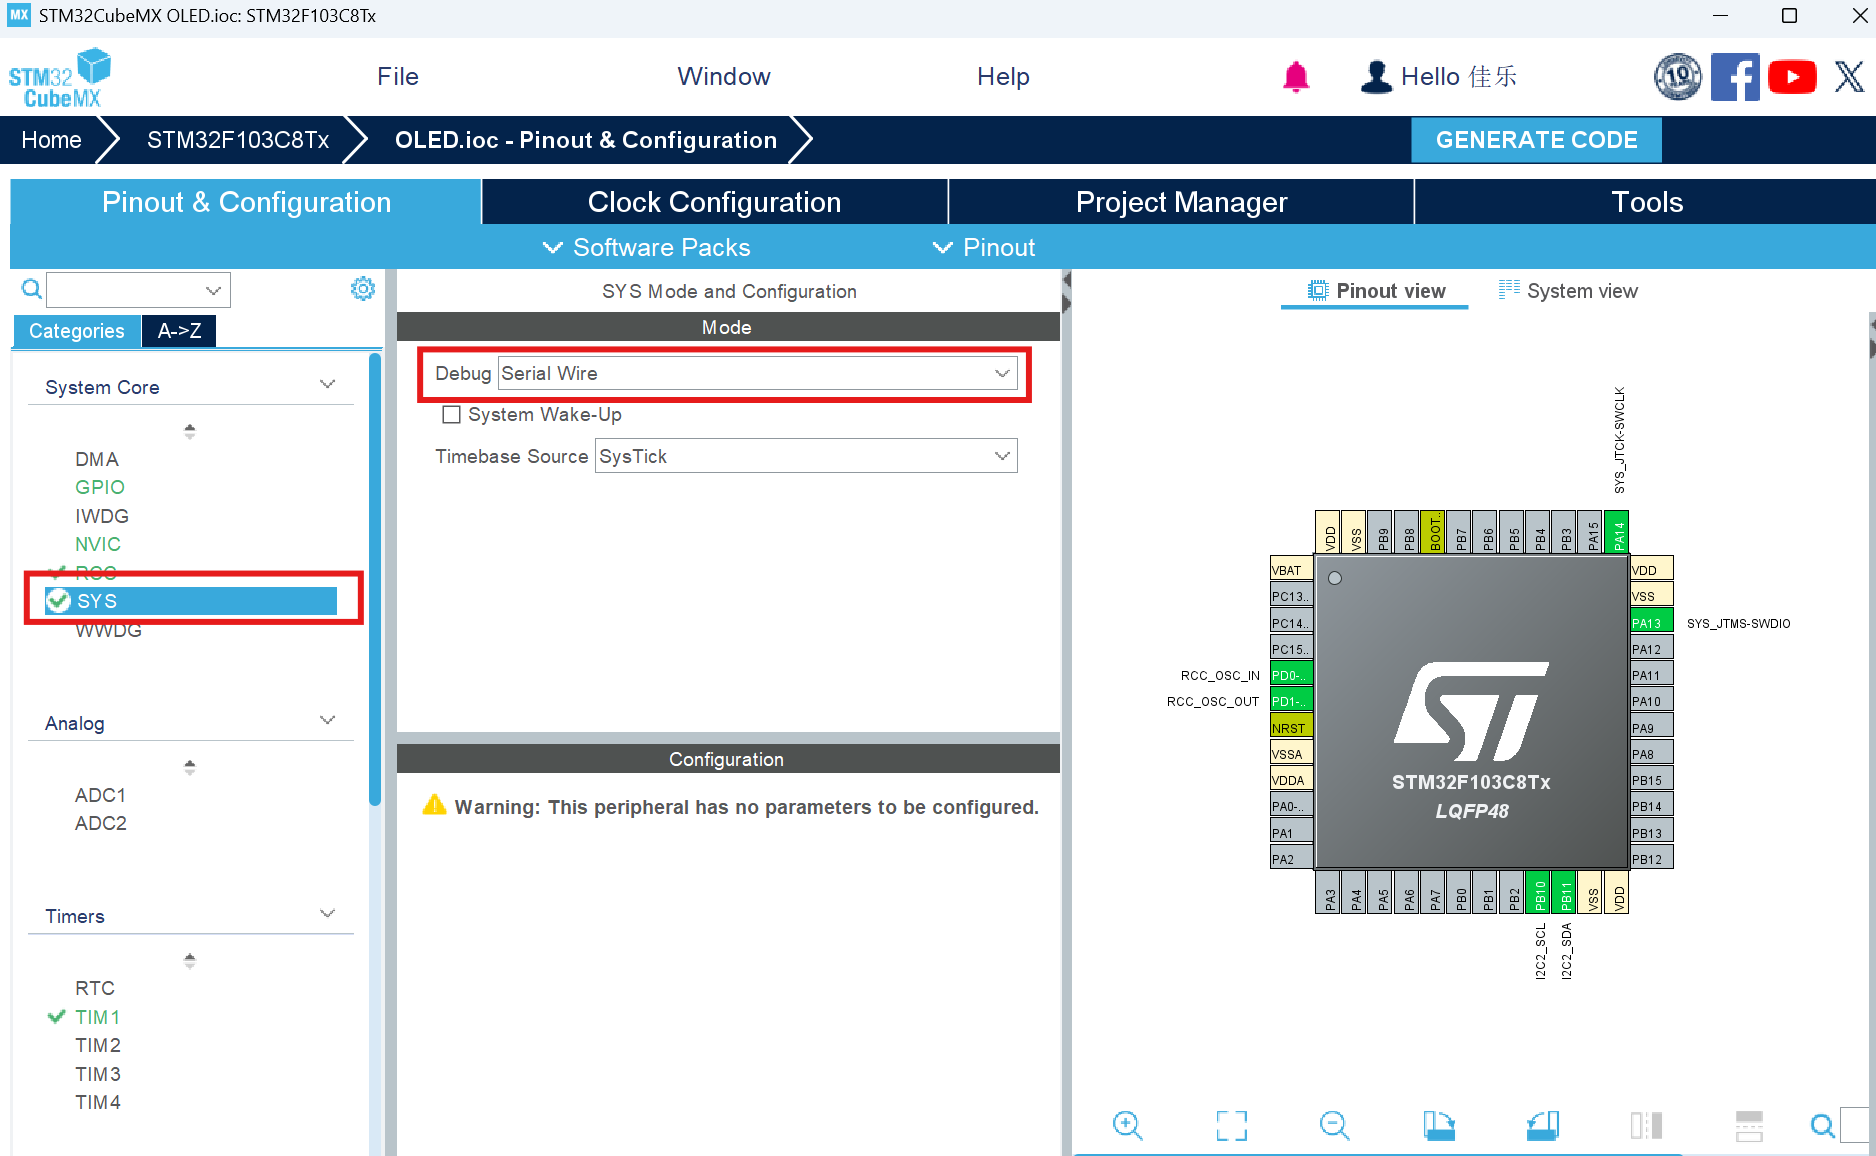Select GPIO in System Core
This screenshot has width=1876, height=1156.
pos(100,487)
